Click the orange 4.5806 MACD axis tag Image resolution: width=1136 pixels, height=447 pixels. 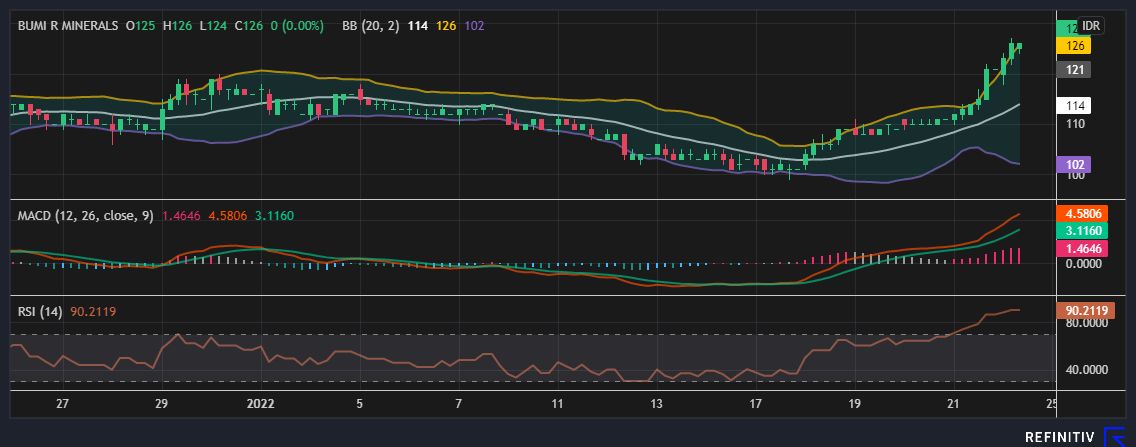tap(1080, 214)
